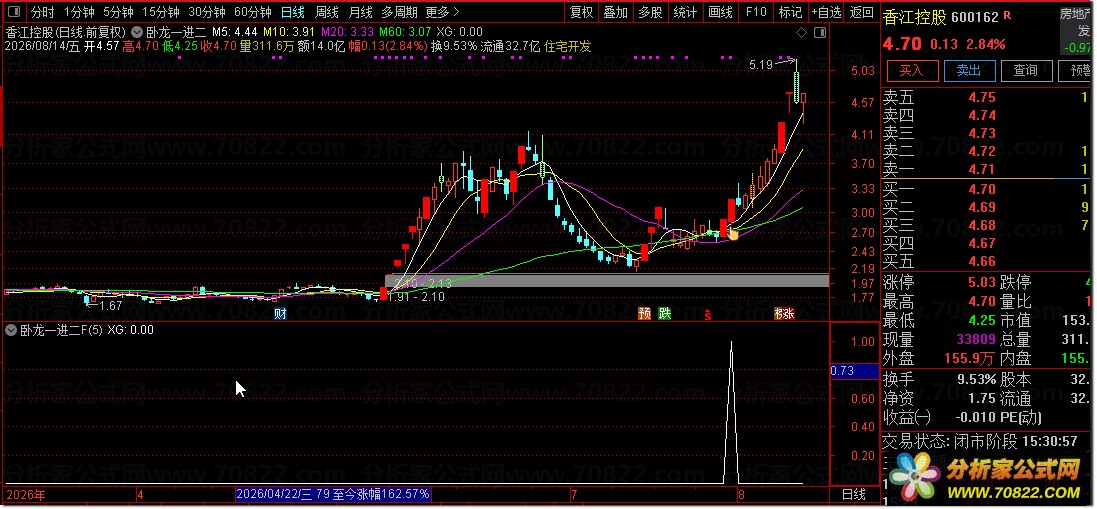Open the 卧龙一进二F(5) sub-indicator dropdown

pos(10,330)
